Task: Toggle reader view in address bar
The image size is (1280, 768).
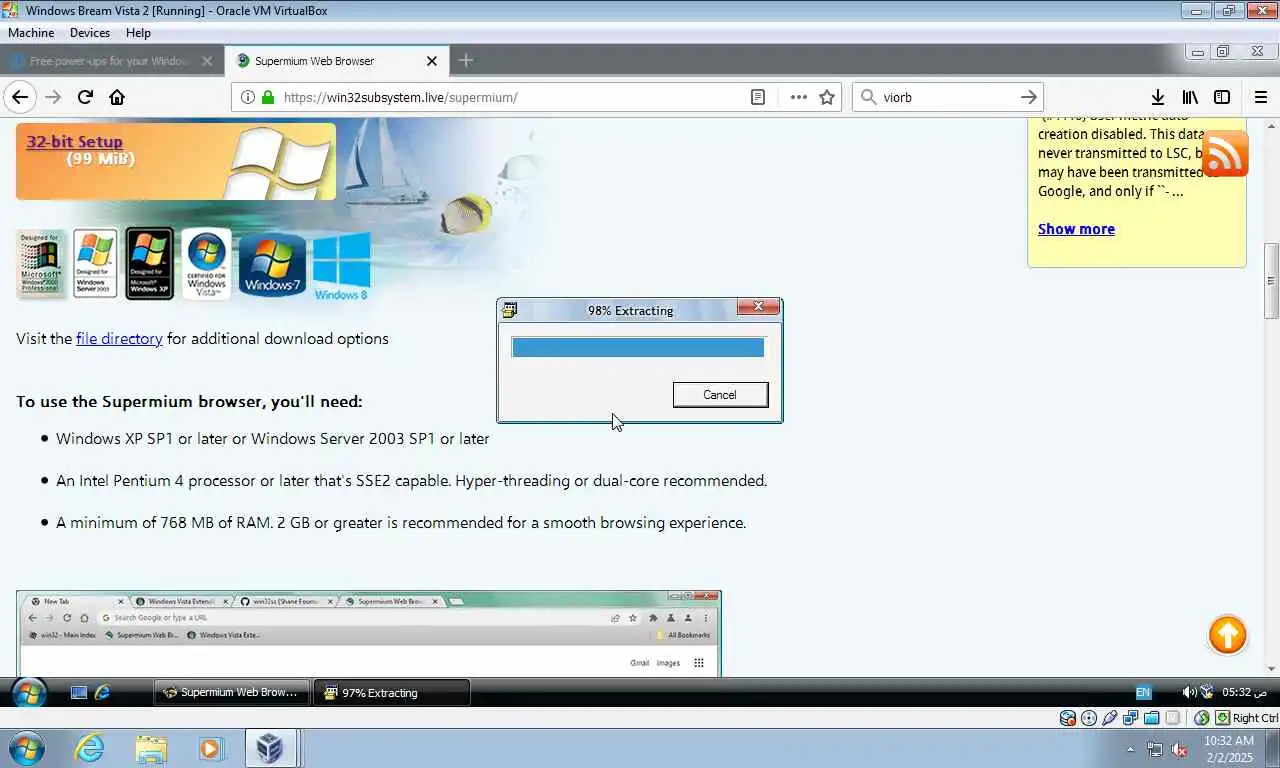Action: pos(758,97)
